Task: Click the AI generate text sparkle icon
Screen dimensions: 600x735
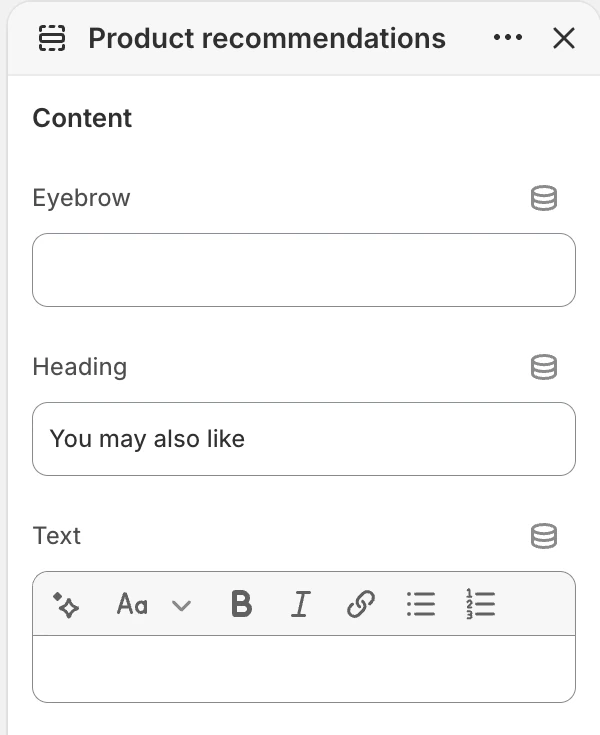Action: click(66, 605)
